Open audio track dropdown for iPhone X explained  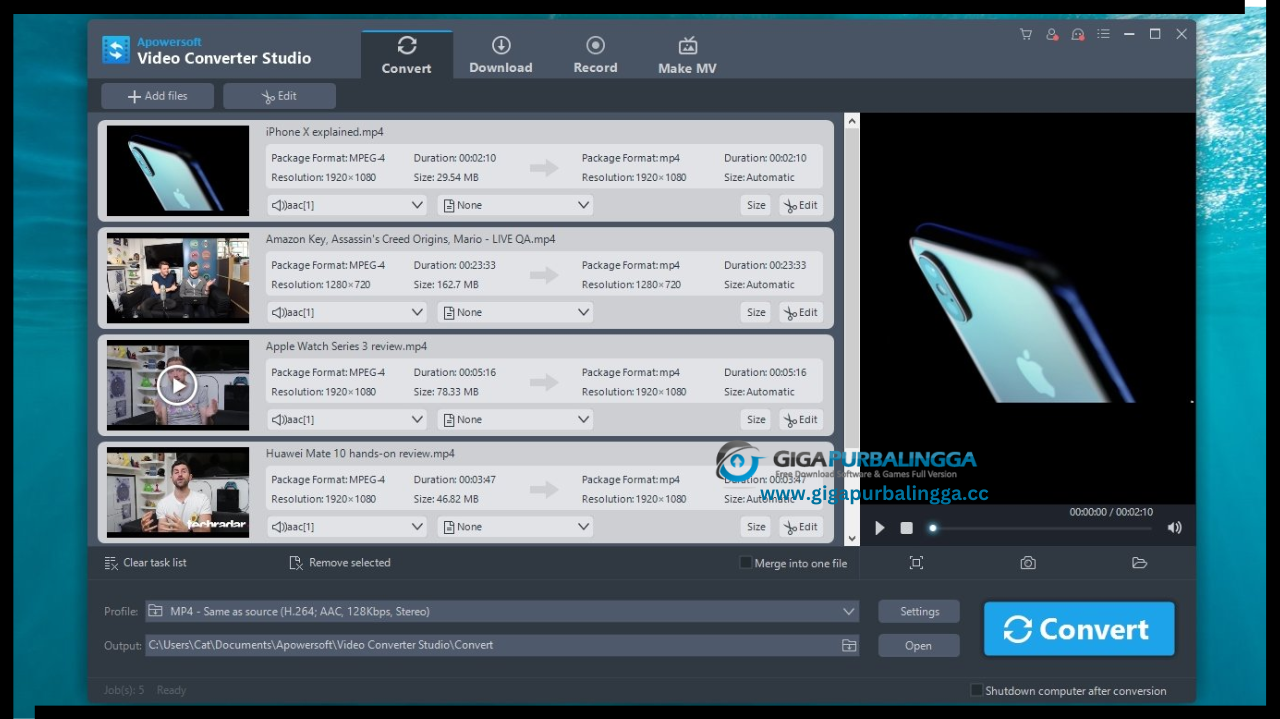tap(347, 205)
